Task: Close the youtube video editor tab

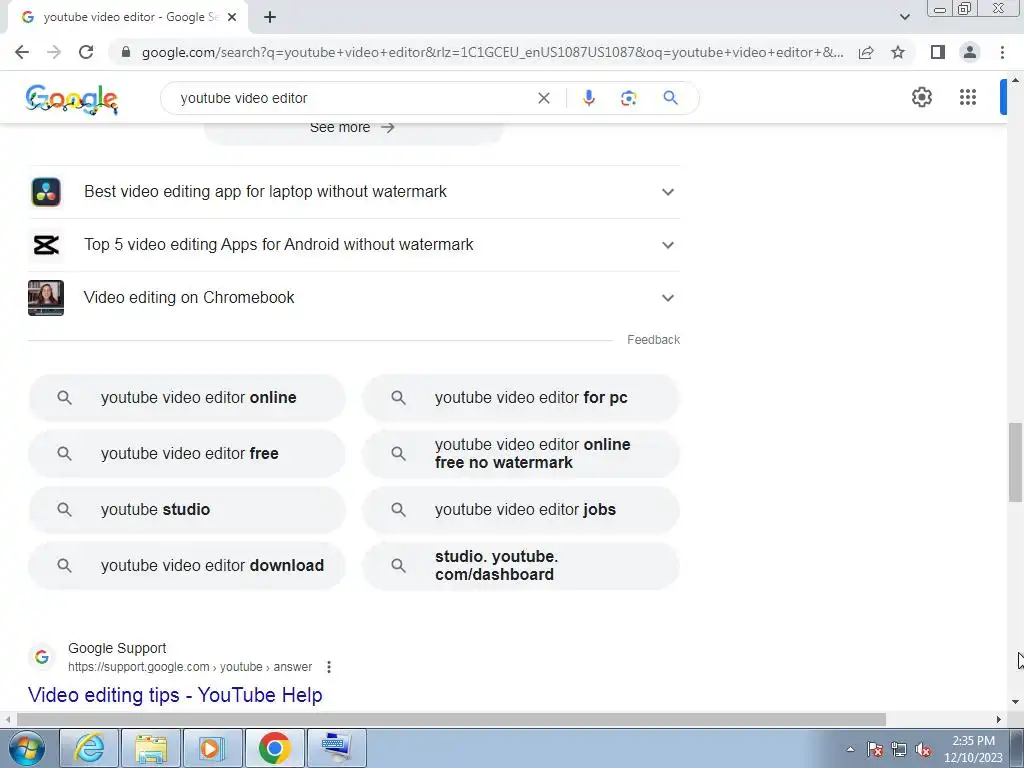Action: pos(232,17)
